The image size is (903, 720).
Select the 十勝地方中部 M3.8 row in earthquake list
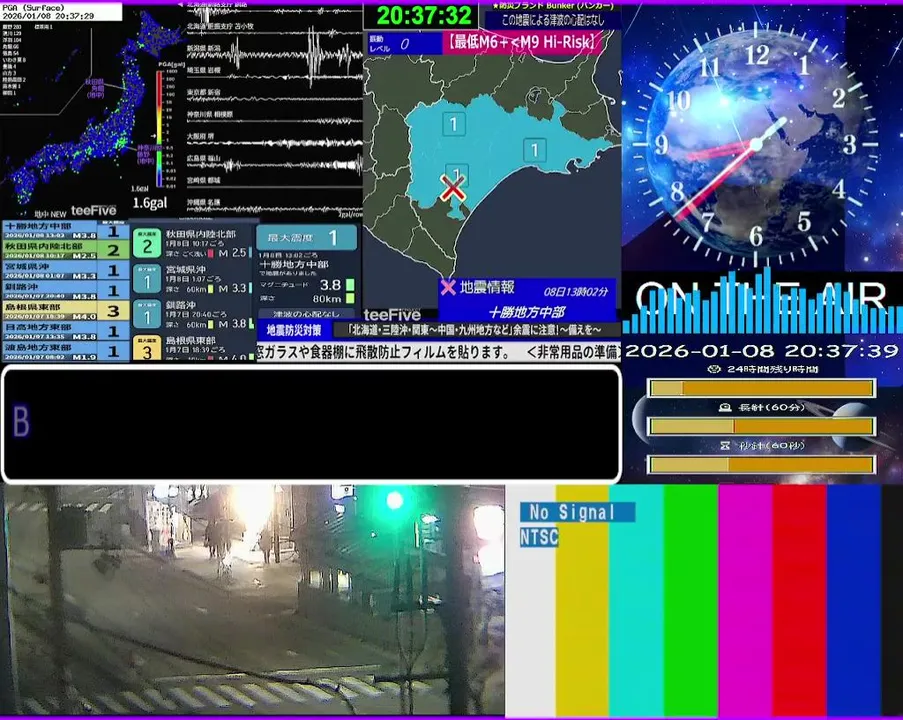pyautogui.click(x=66, y=230)
